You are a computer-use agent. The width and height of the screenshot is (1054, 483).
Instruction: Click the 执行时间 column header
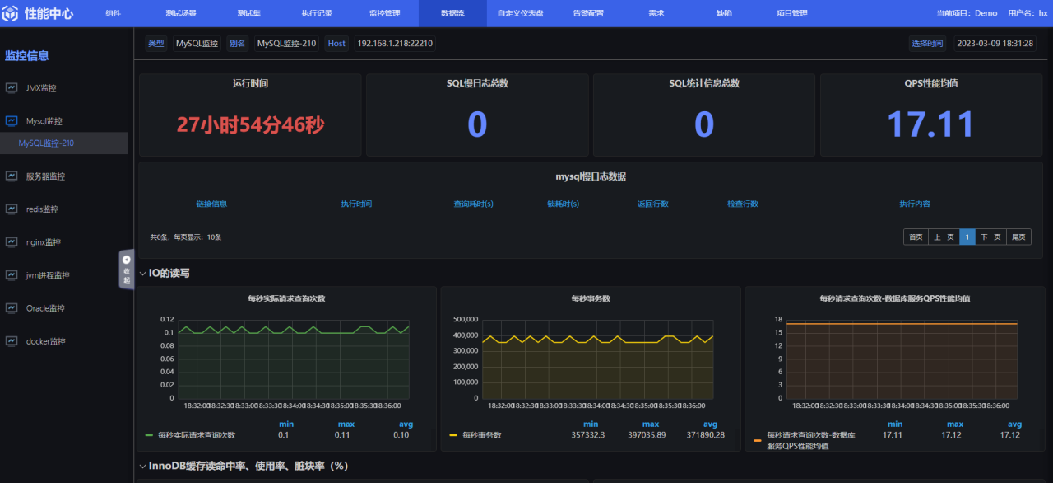coord(356,204)
